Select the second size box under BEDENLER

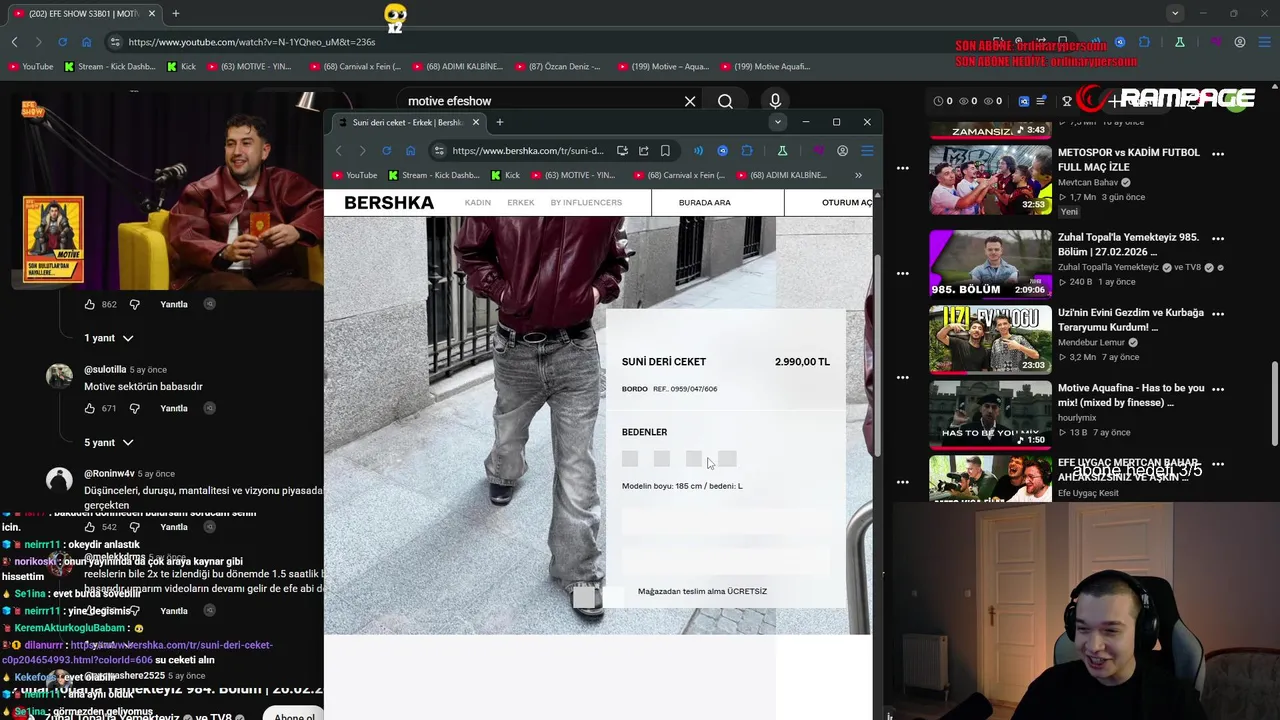662,458
